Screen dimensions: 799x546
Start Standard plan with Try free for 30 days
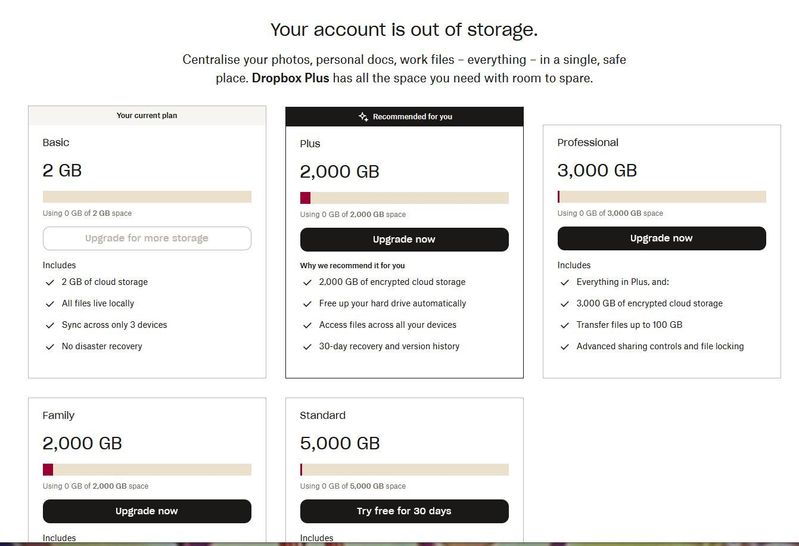tap(404, 511)
